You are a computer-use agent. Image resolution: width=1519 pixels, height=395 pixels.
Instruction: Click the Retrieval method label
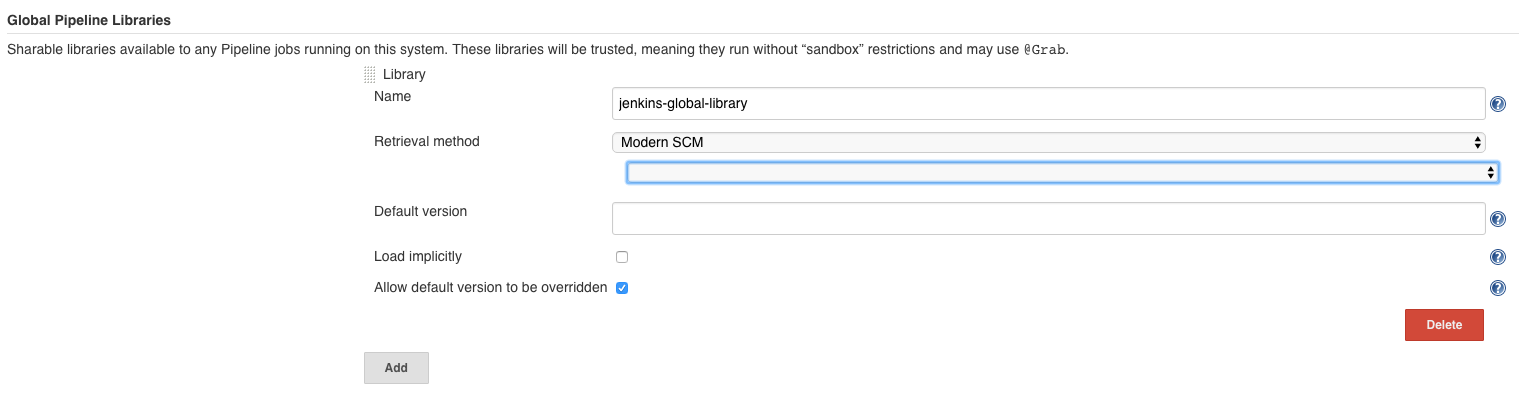[x=427, y=142]
